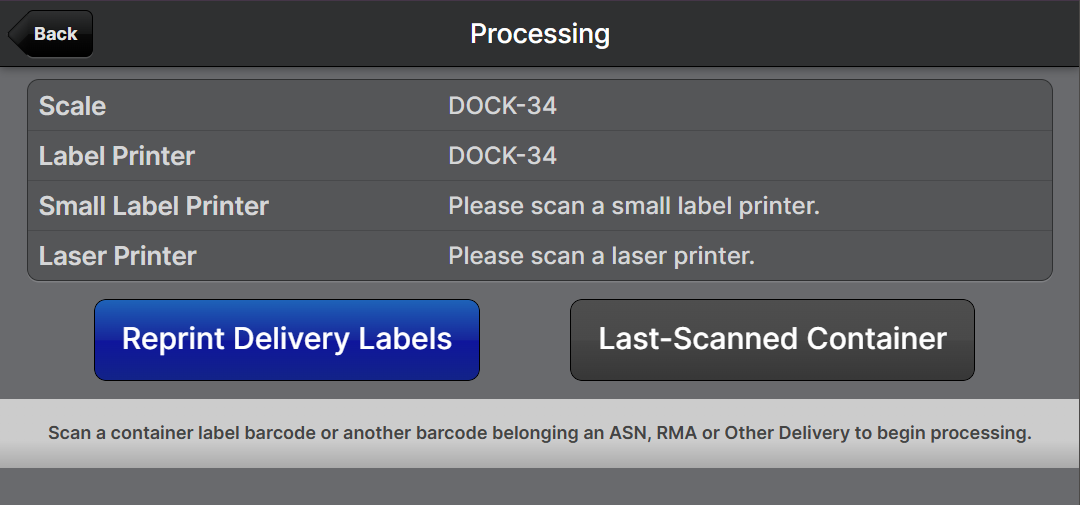Select the Scale row label

click(x=72, y=106)
